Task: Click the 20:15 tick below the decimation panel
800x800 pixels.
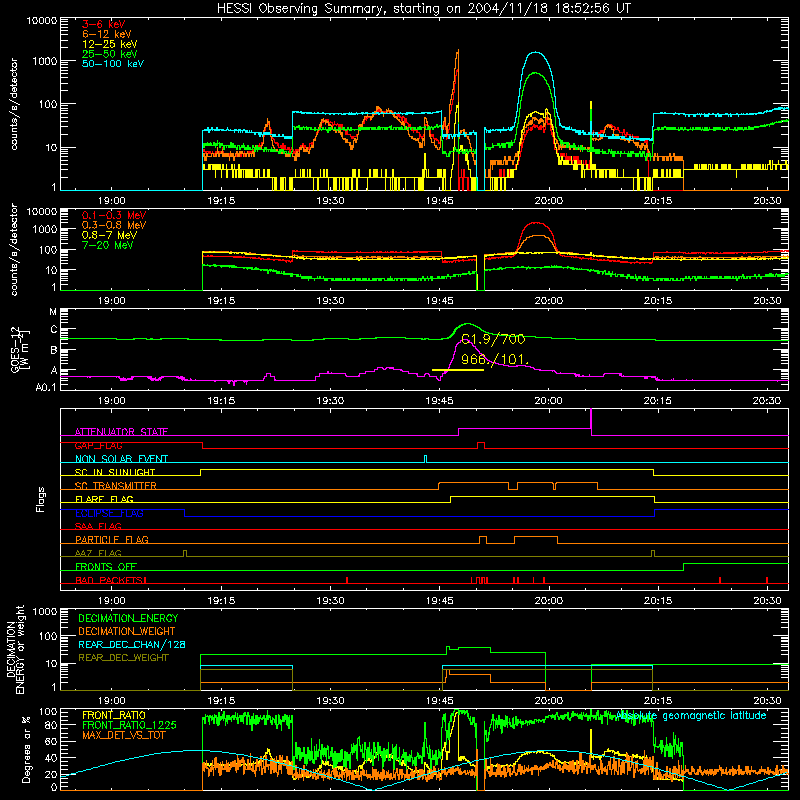Action: click(x=658, y=701)
